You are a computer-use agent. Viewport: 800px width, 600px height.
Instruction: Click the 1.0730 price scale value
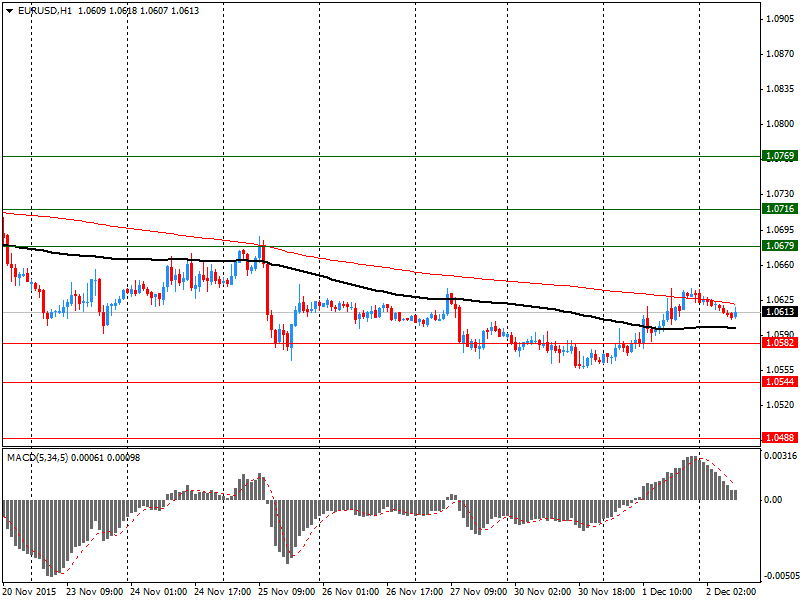(x=781, y=194)
